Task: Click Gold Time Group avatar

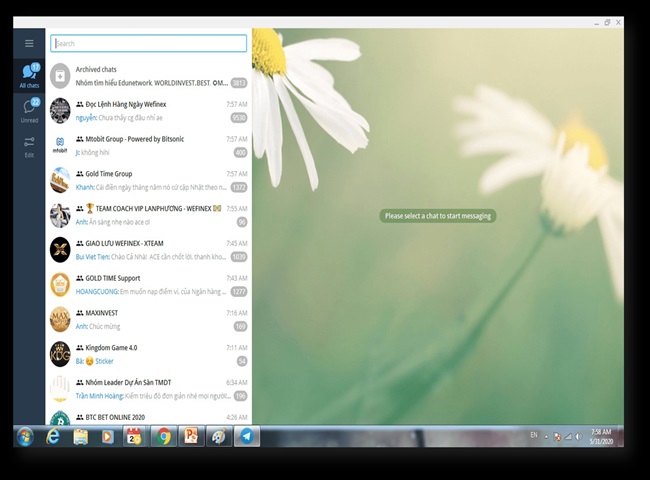Action: [x=60, y=180]
